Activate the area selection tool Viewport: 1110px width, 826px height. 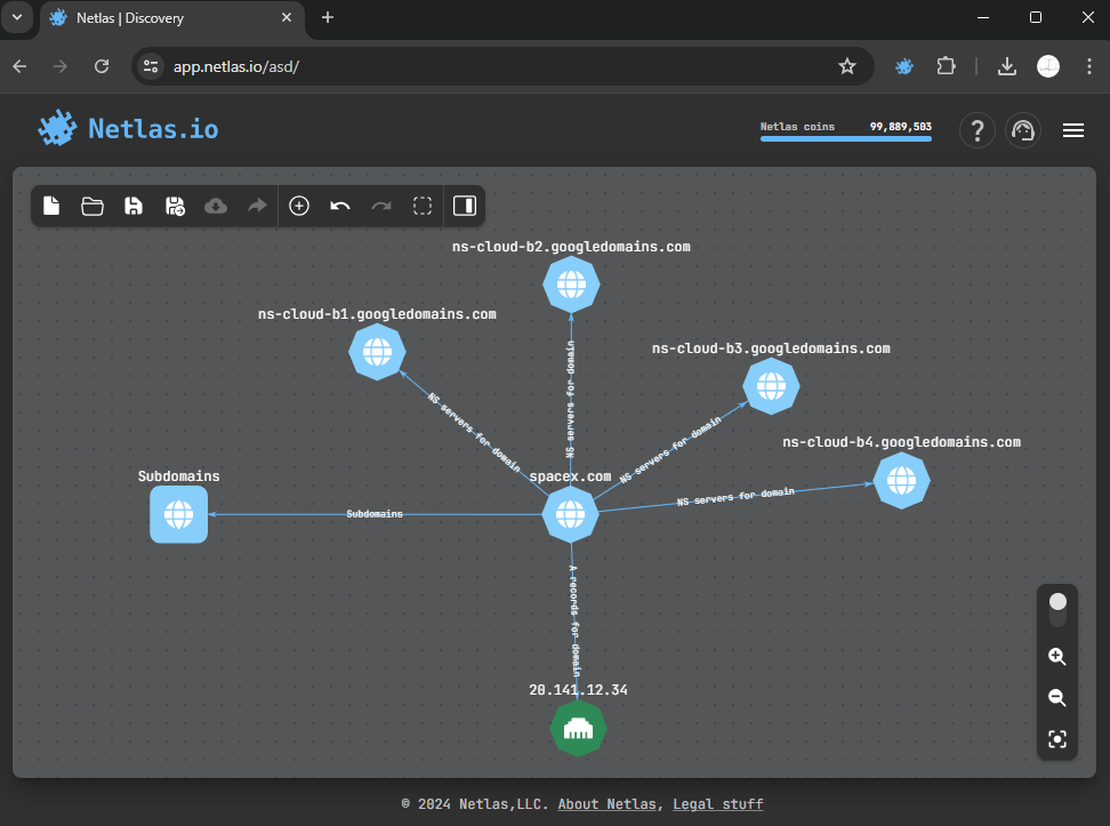coord(422,205)
